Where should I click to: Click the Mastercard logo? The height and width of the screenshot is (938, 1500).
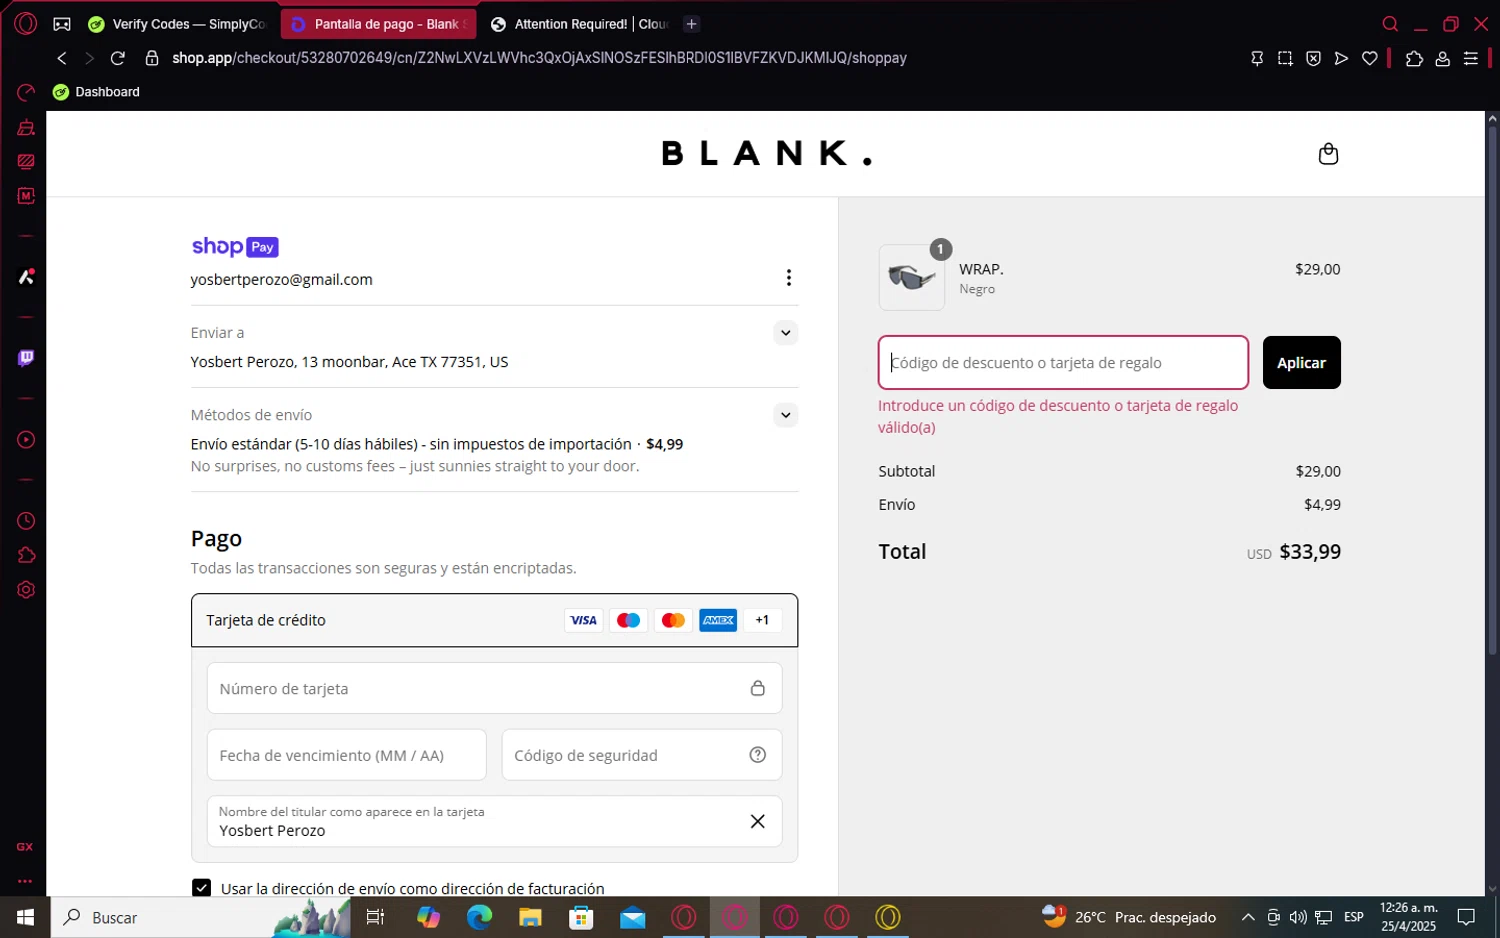tap(673, 620)
